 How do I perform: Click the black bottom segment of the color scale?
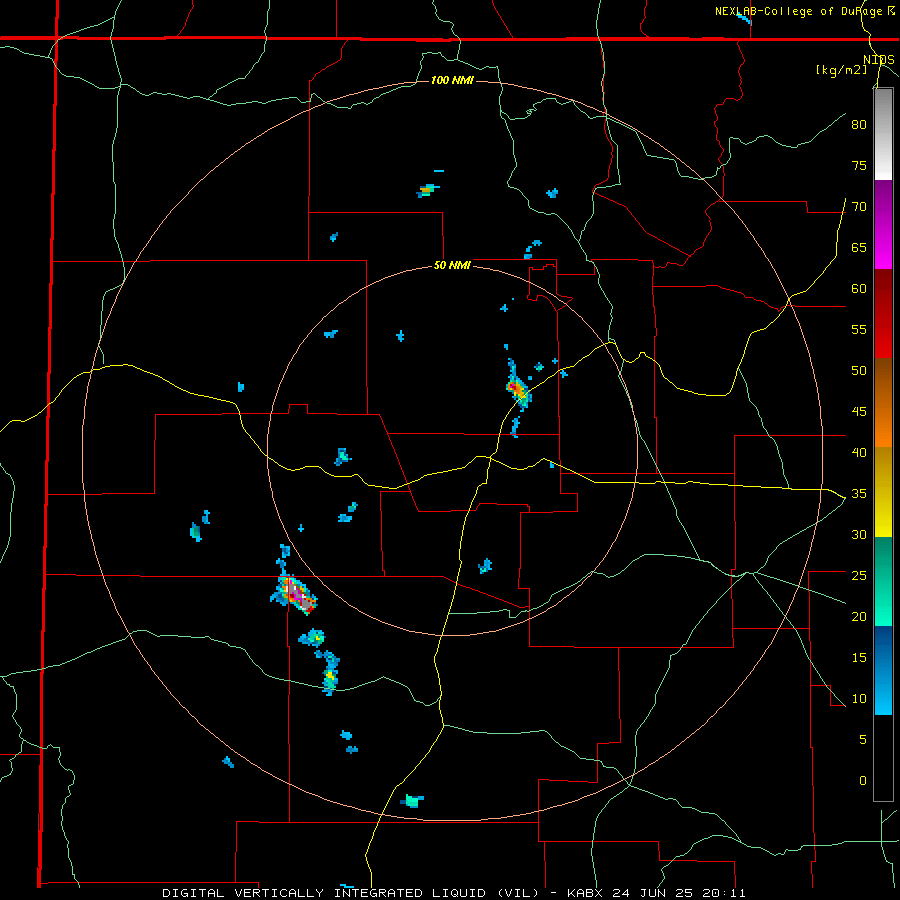883,758
